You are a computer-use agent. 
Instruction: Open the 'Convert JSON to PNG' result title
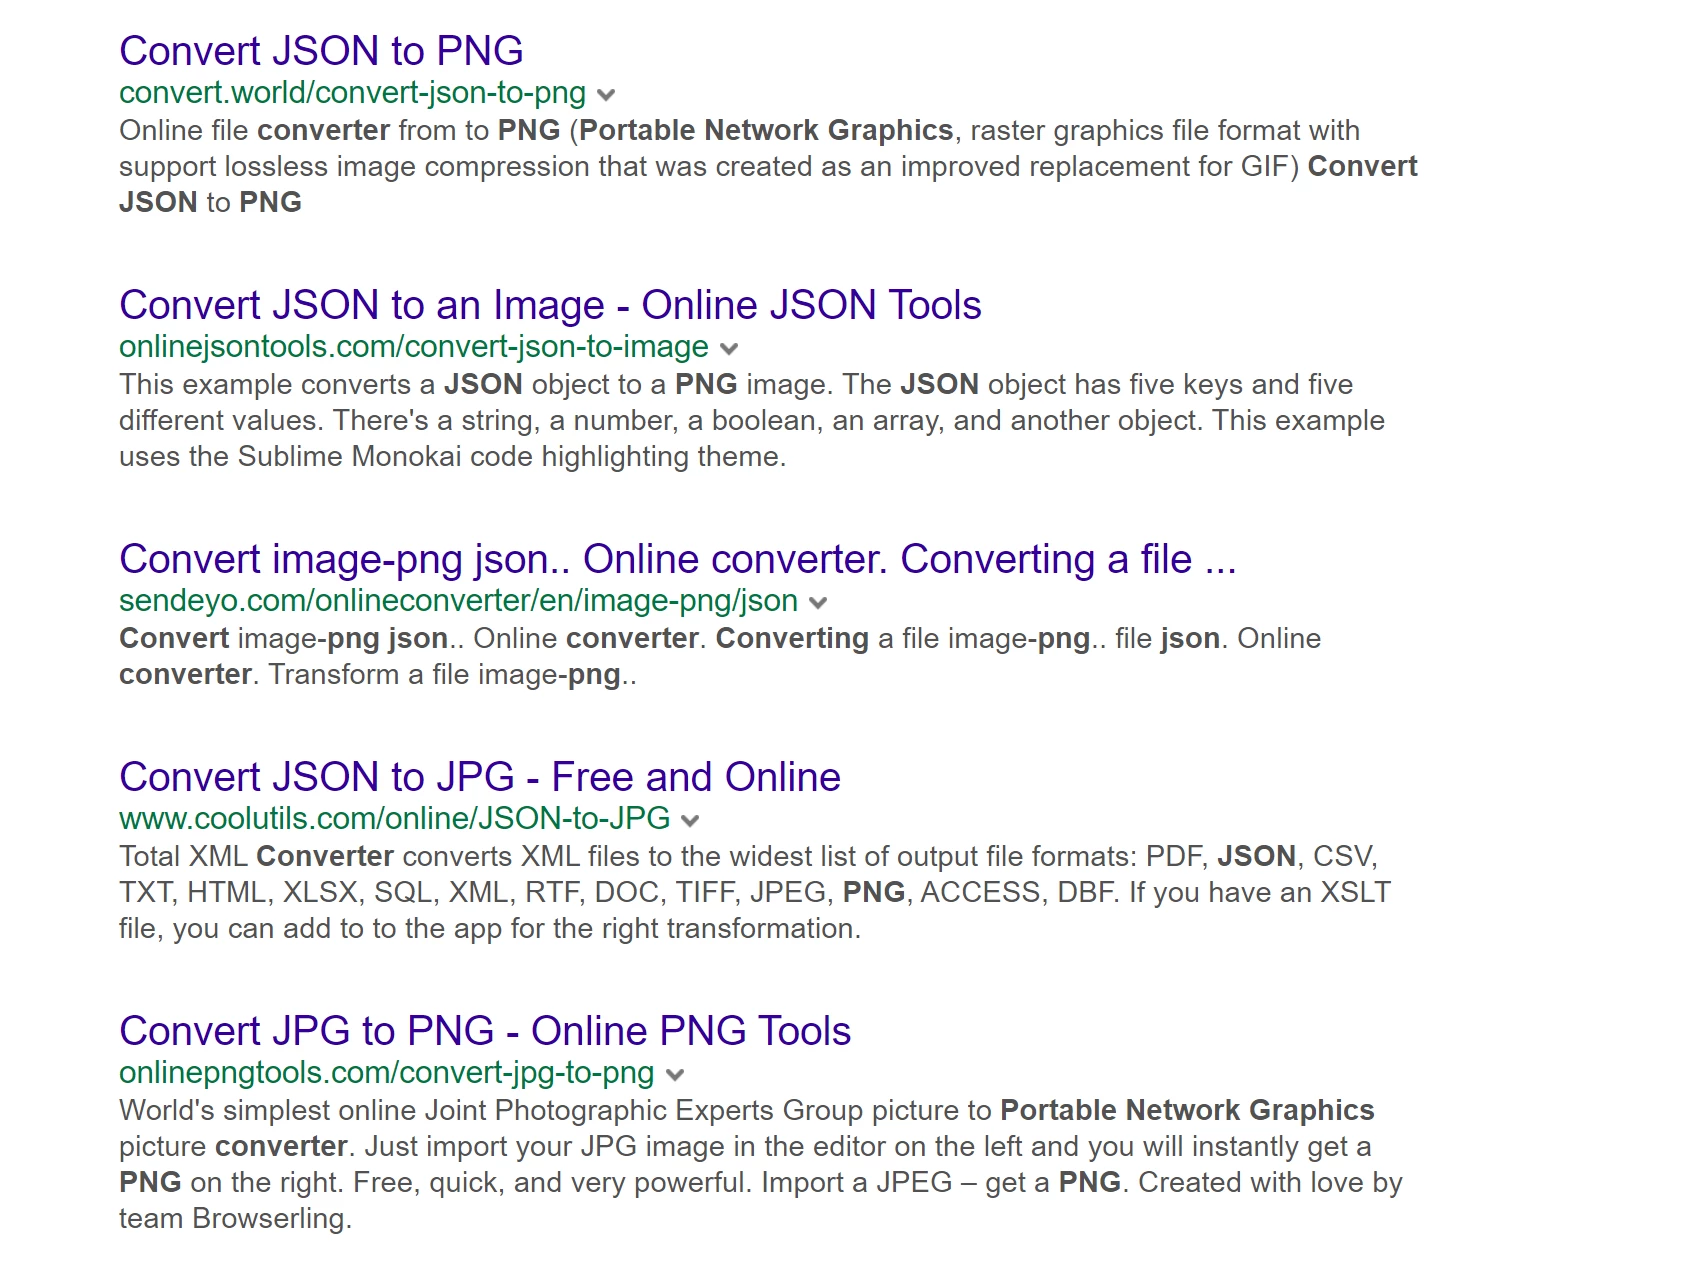321,51
